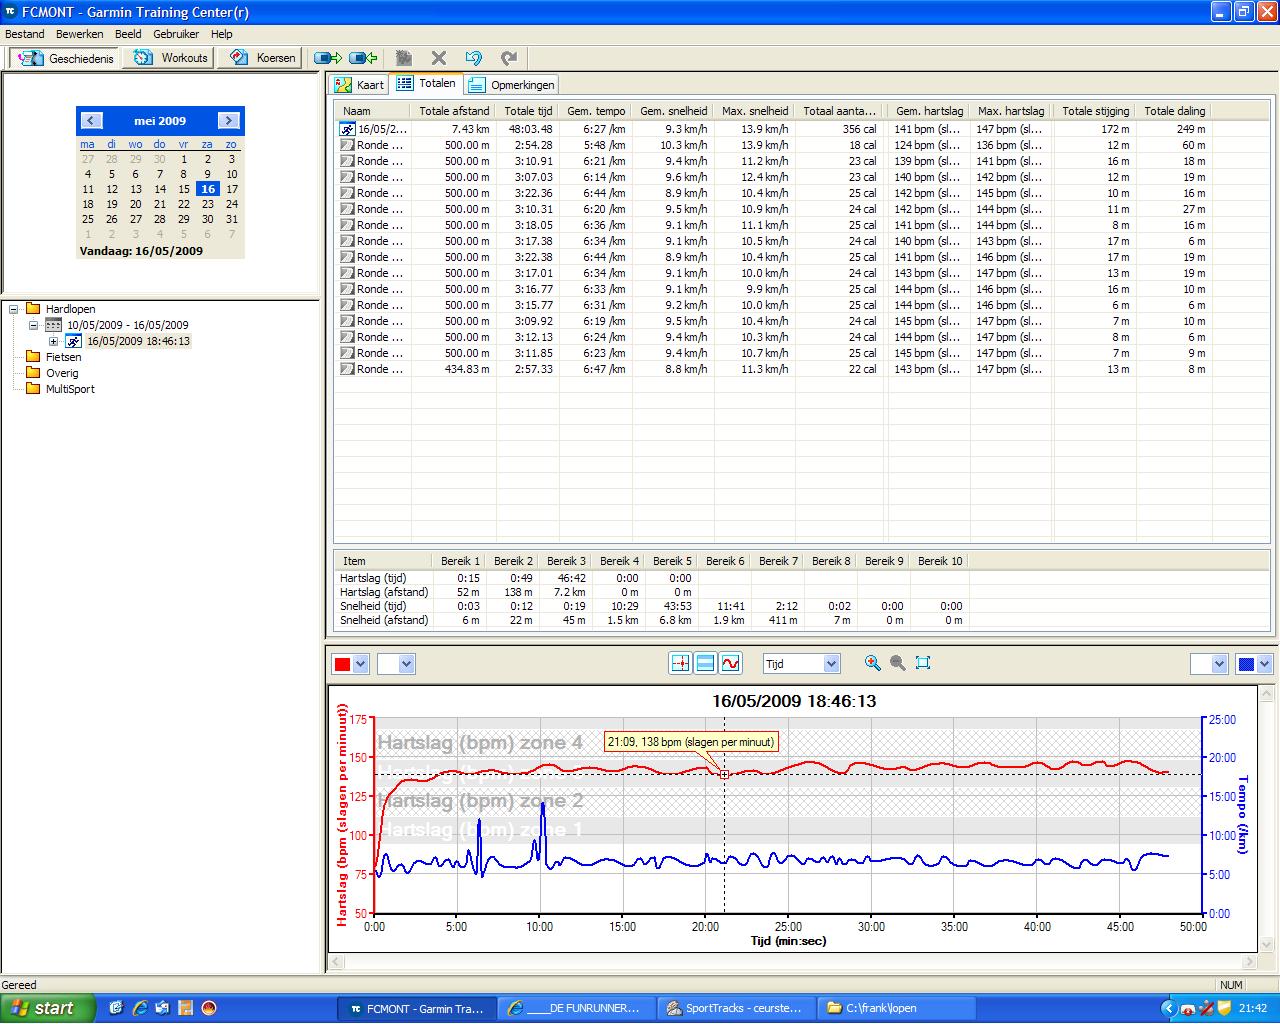This screenshot has width=1280, height=1024.
Task: Click the red color swatch for left axis
Action: [x=342, y=664]
